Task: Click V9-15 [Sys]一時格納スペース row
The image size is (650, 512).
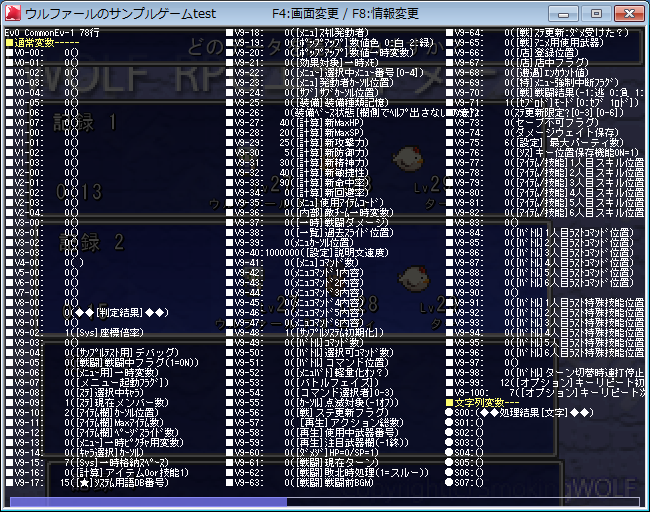Action: 87,462
